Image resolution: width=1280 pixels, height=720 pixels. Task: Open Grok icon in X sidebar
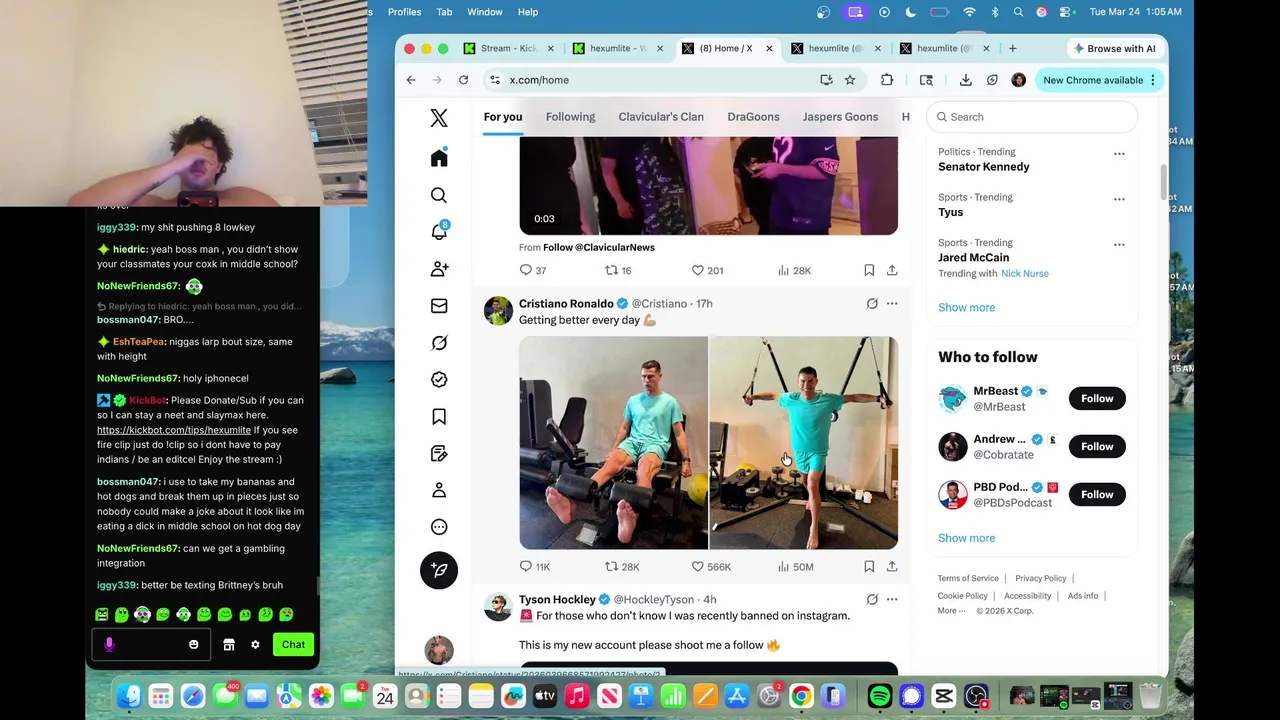coord(439,343)
